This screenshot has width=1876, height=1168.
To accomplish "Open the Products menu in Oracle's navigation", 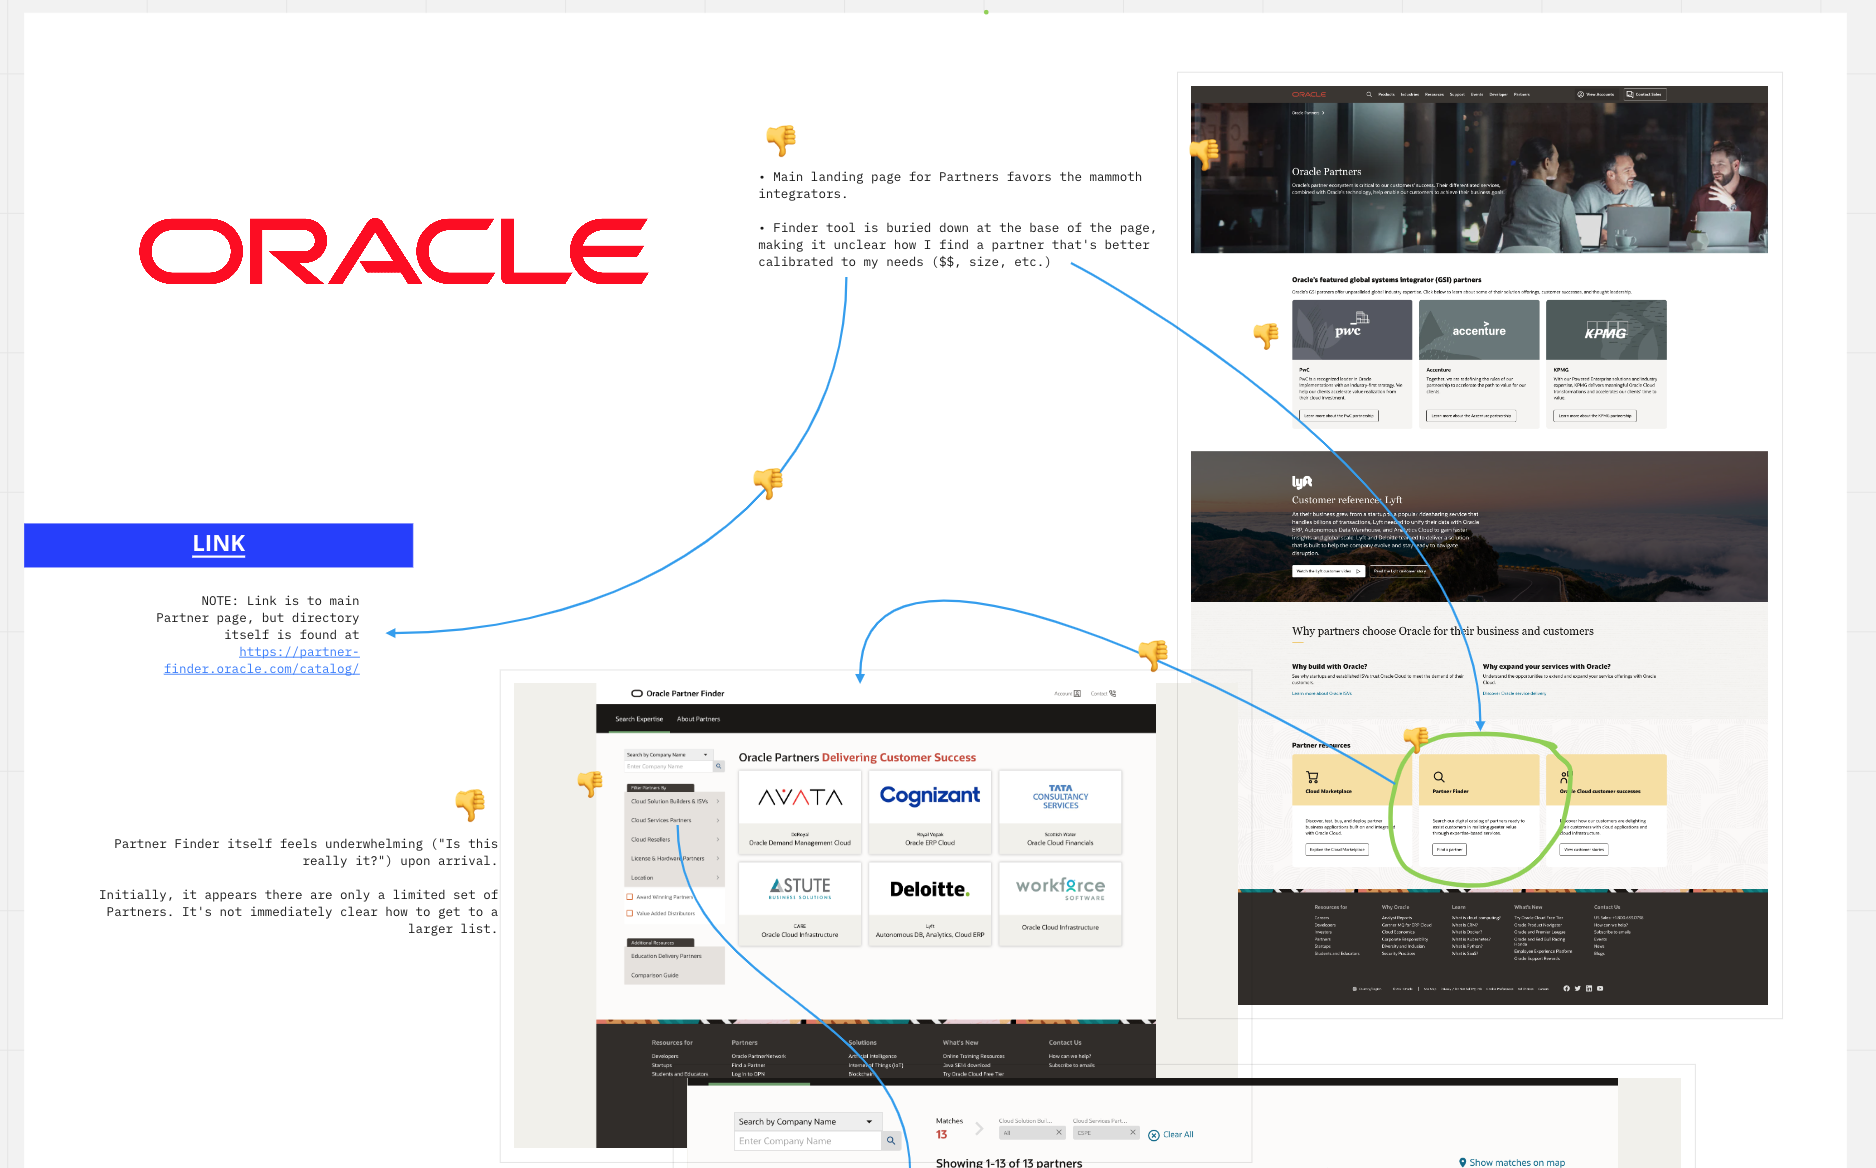I will (1386, 94).
